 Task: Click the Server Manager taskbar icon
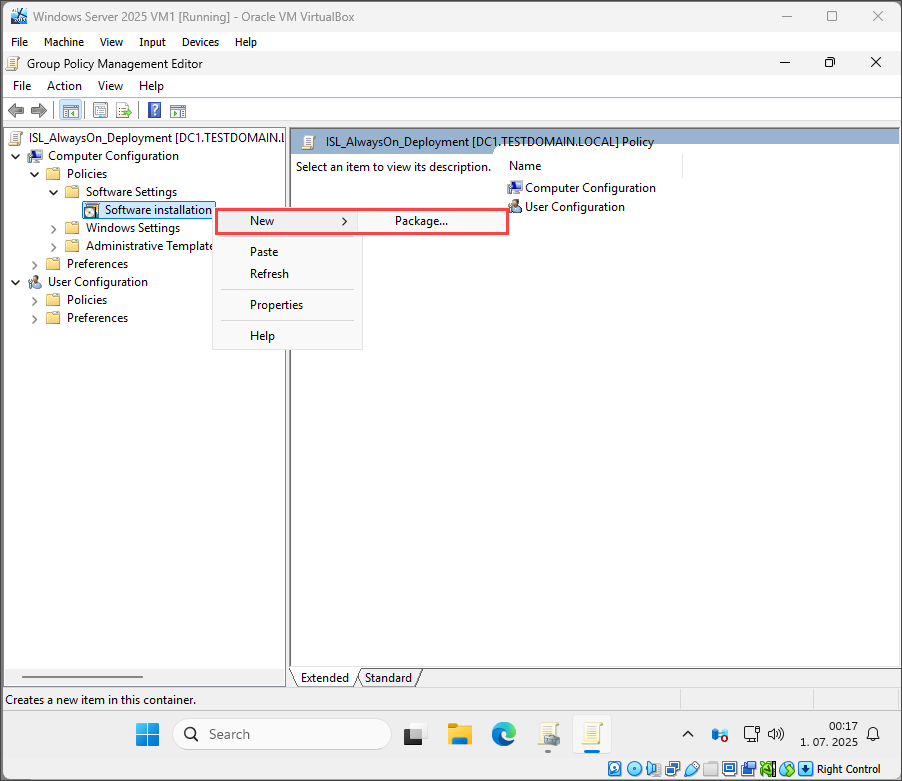pyautogui.click(x=548, y=734)
